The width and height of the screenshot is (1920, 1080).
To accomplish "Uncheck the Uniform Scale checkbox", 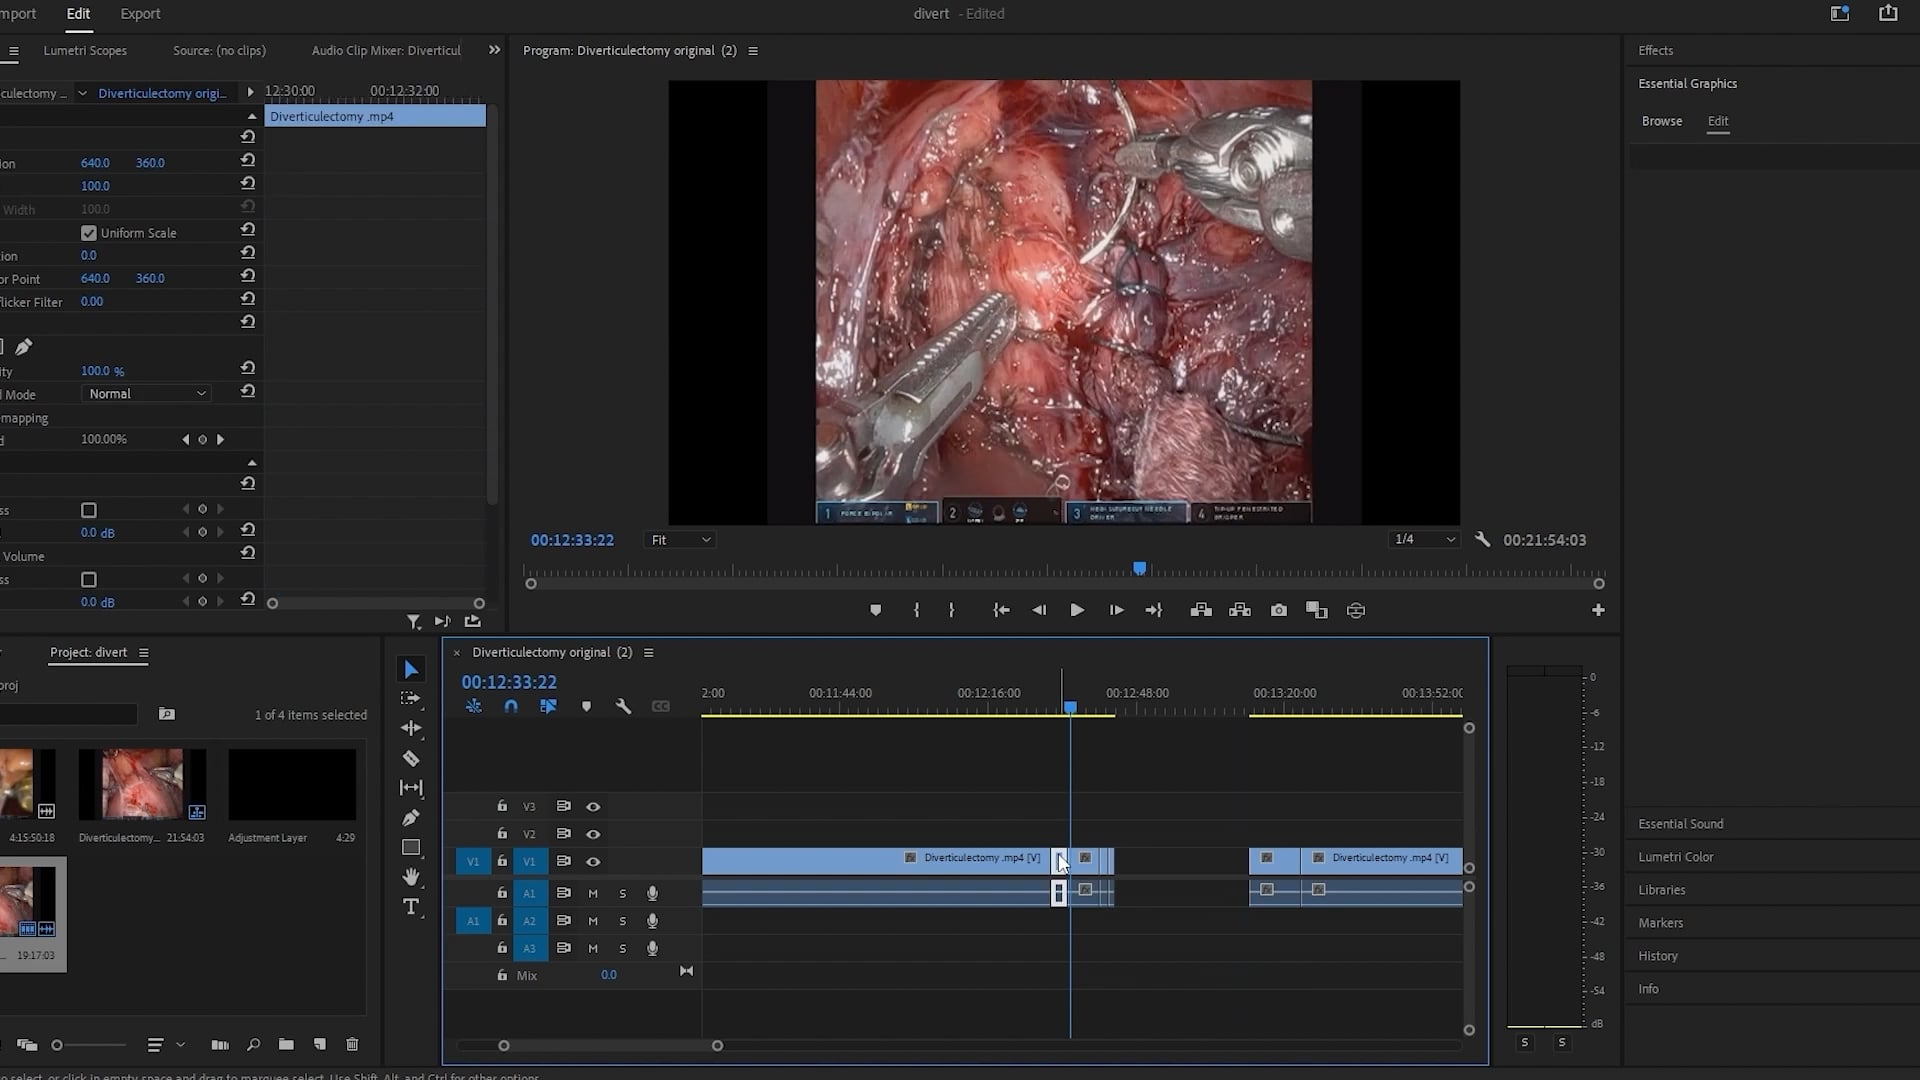I will 89,232.
